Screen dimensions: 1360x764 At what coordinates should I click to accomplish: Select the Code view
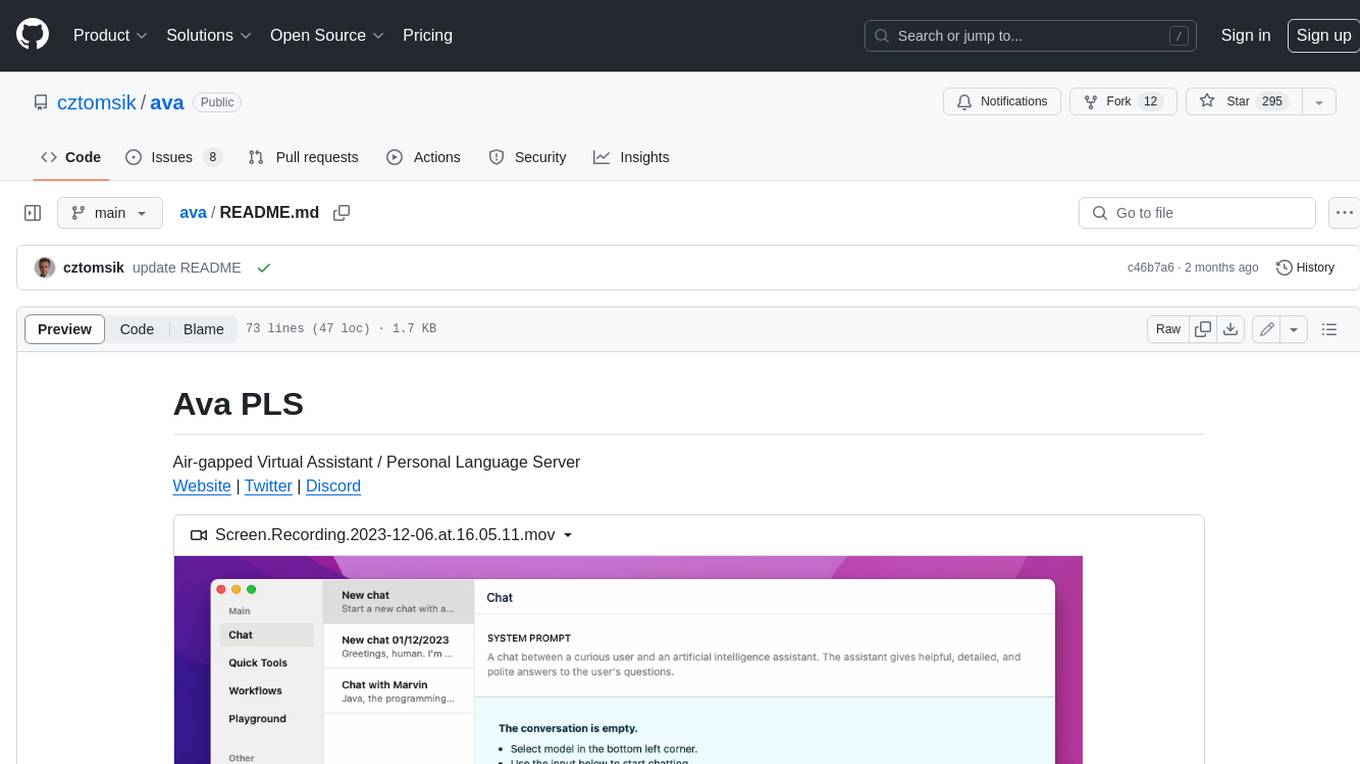(x=137, y=329)
